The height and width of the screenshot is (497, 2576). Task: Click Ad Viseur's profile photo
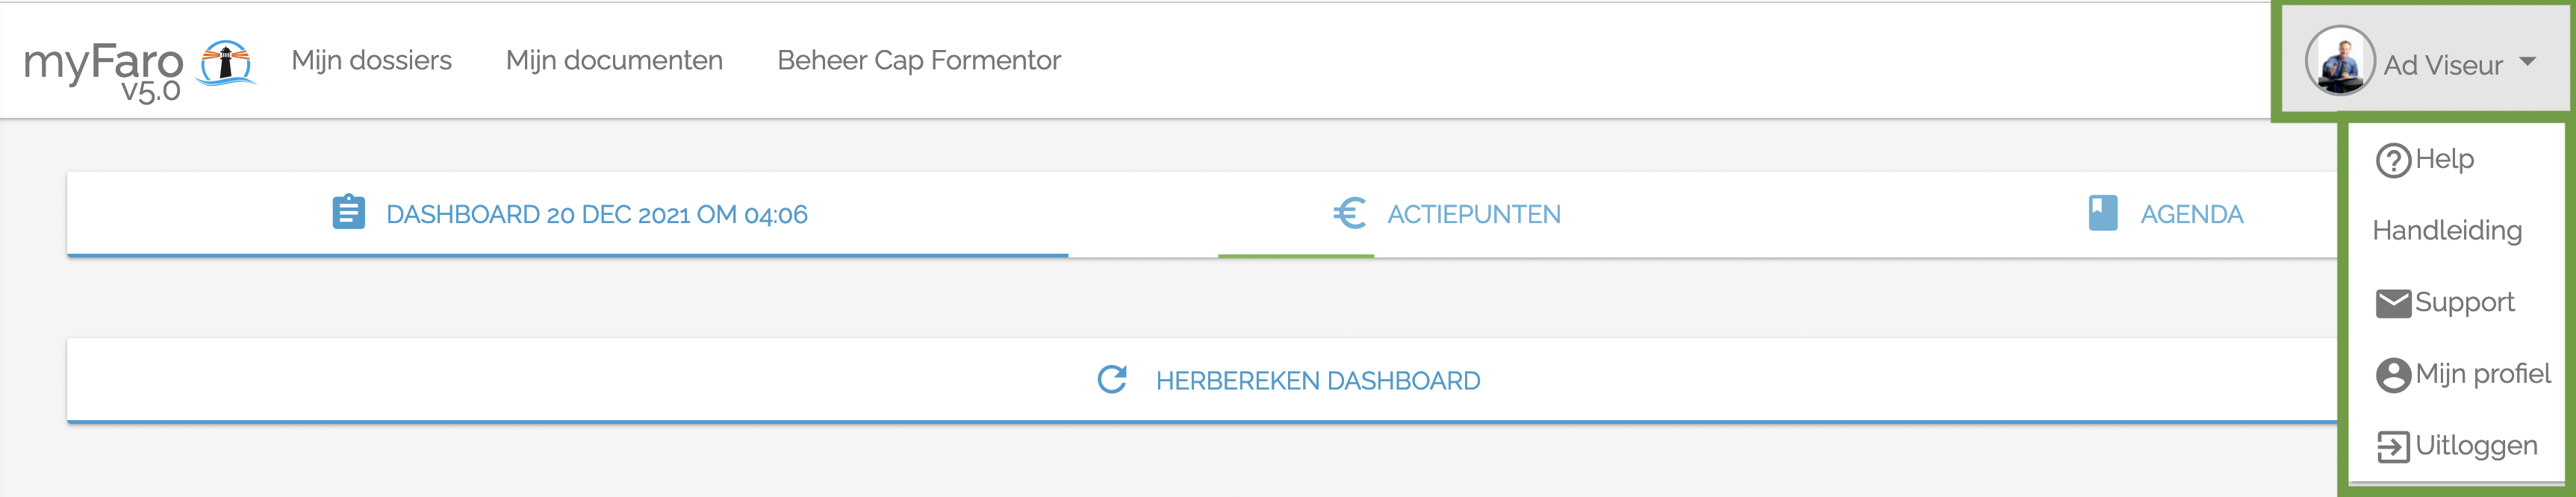tap(2340, 62)
